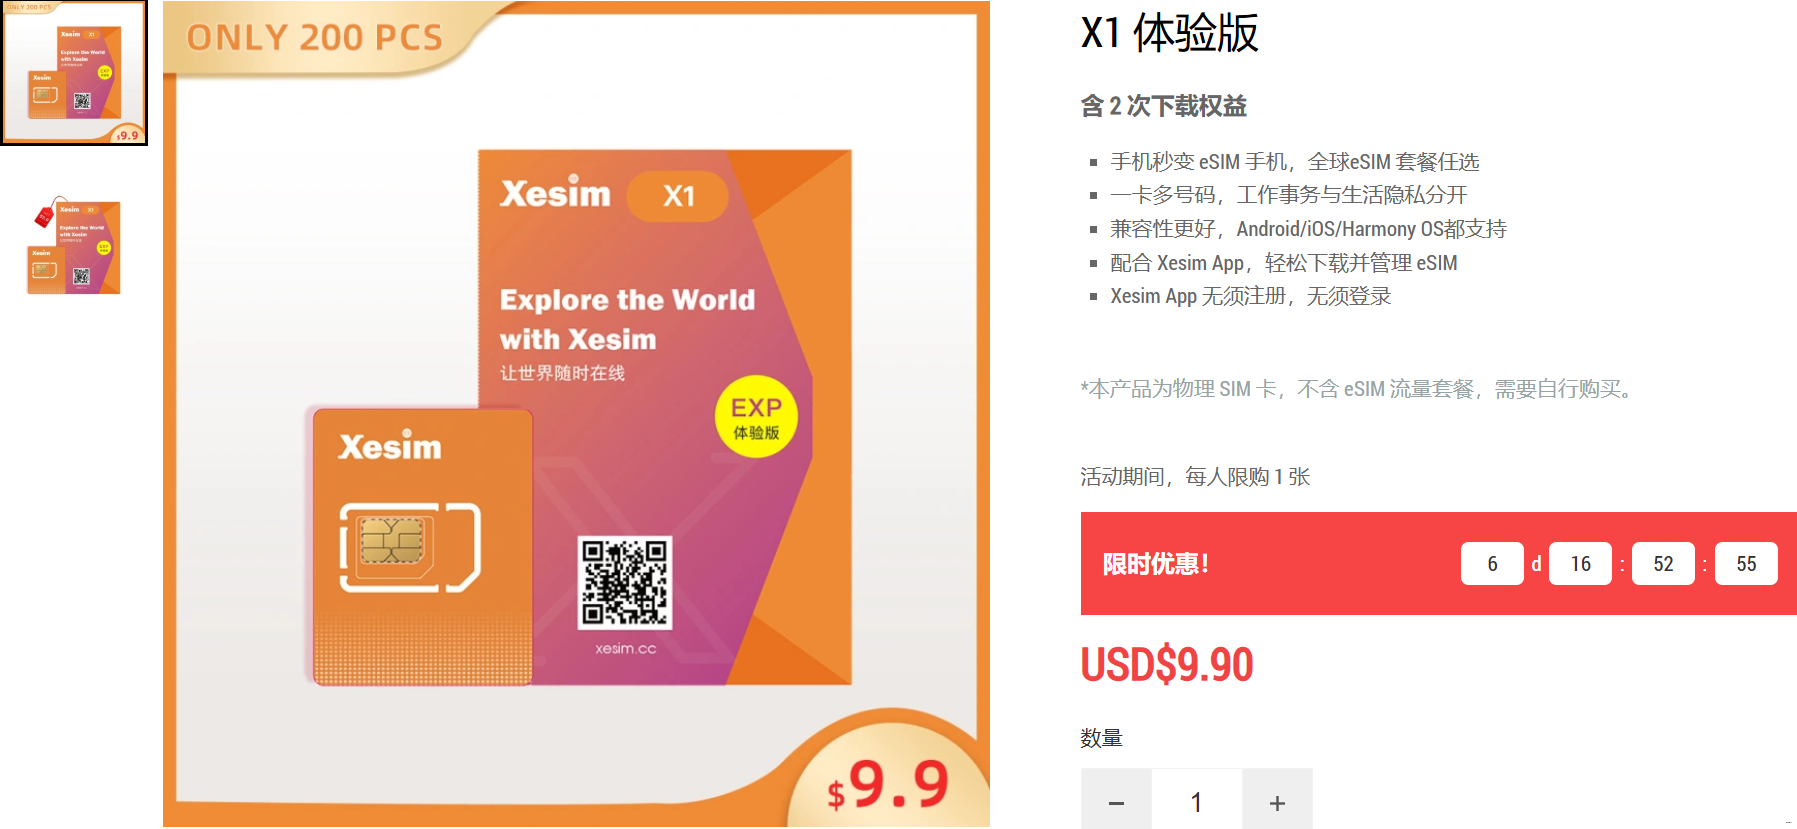Click the countdown minutes box showing 52
Viewport: 1797px width, 829px height.
pos(1663,564)
